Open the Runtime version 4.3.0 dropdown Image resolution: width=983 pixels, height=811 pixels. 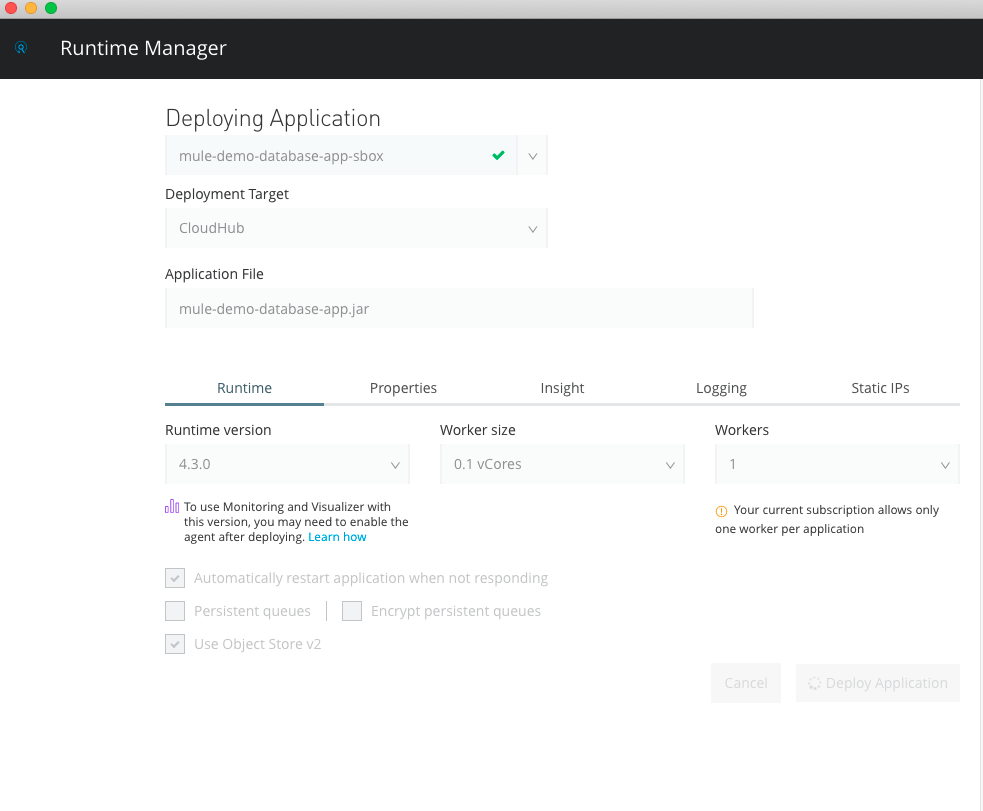tap(287, 464)
